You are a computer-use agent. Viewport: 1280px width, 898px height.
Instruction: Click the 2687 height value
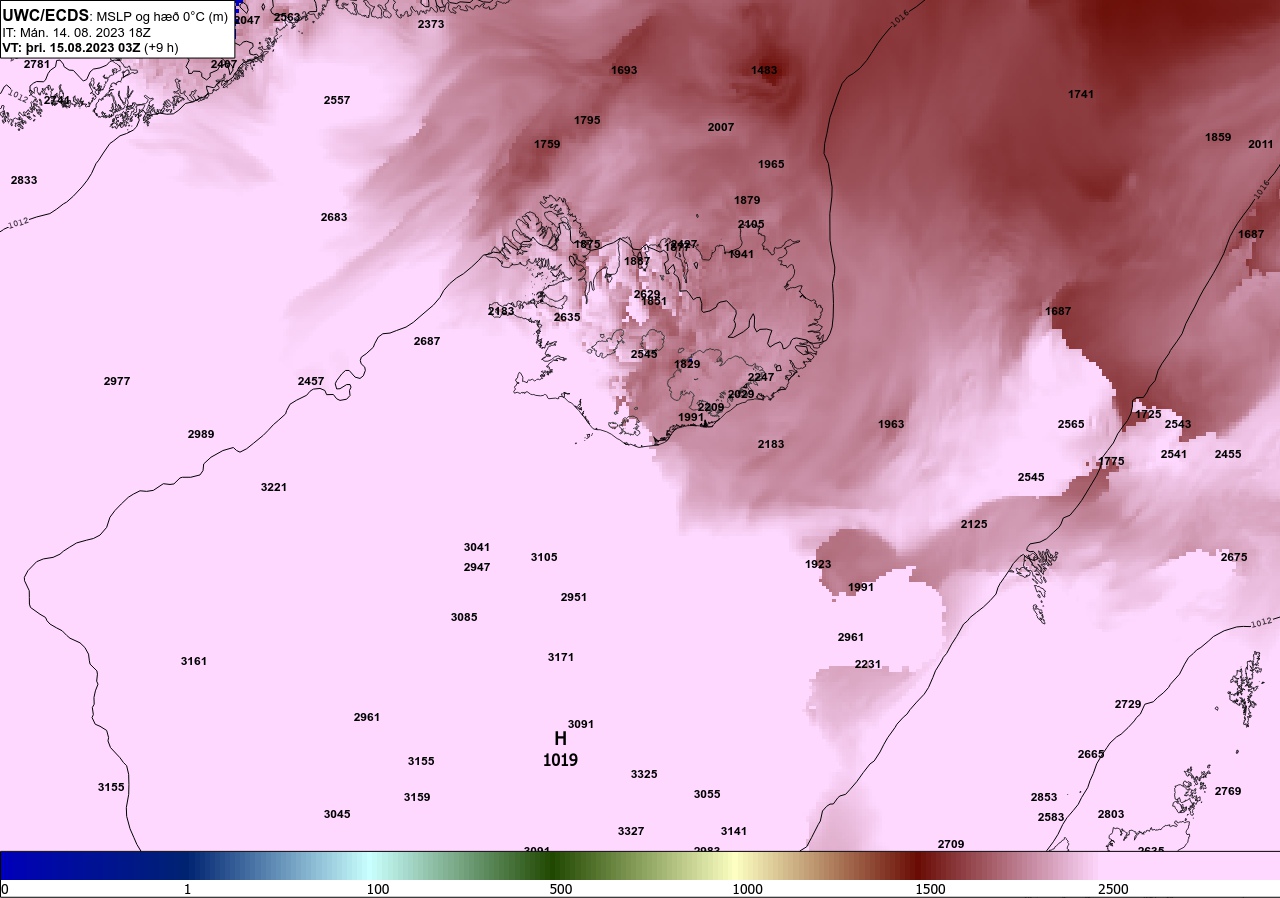[x=427, y=341]
